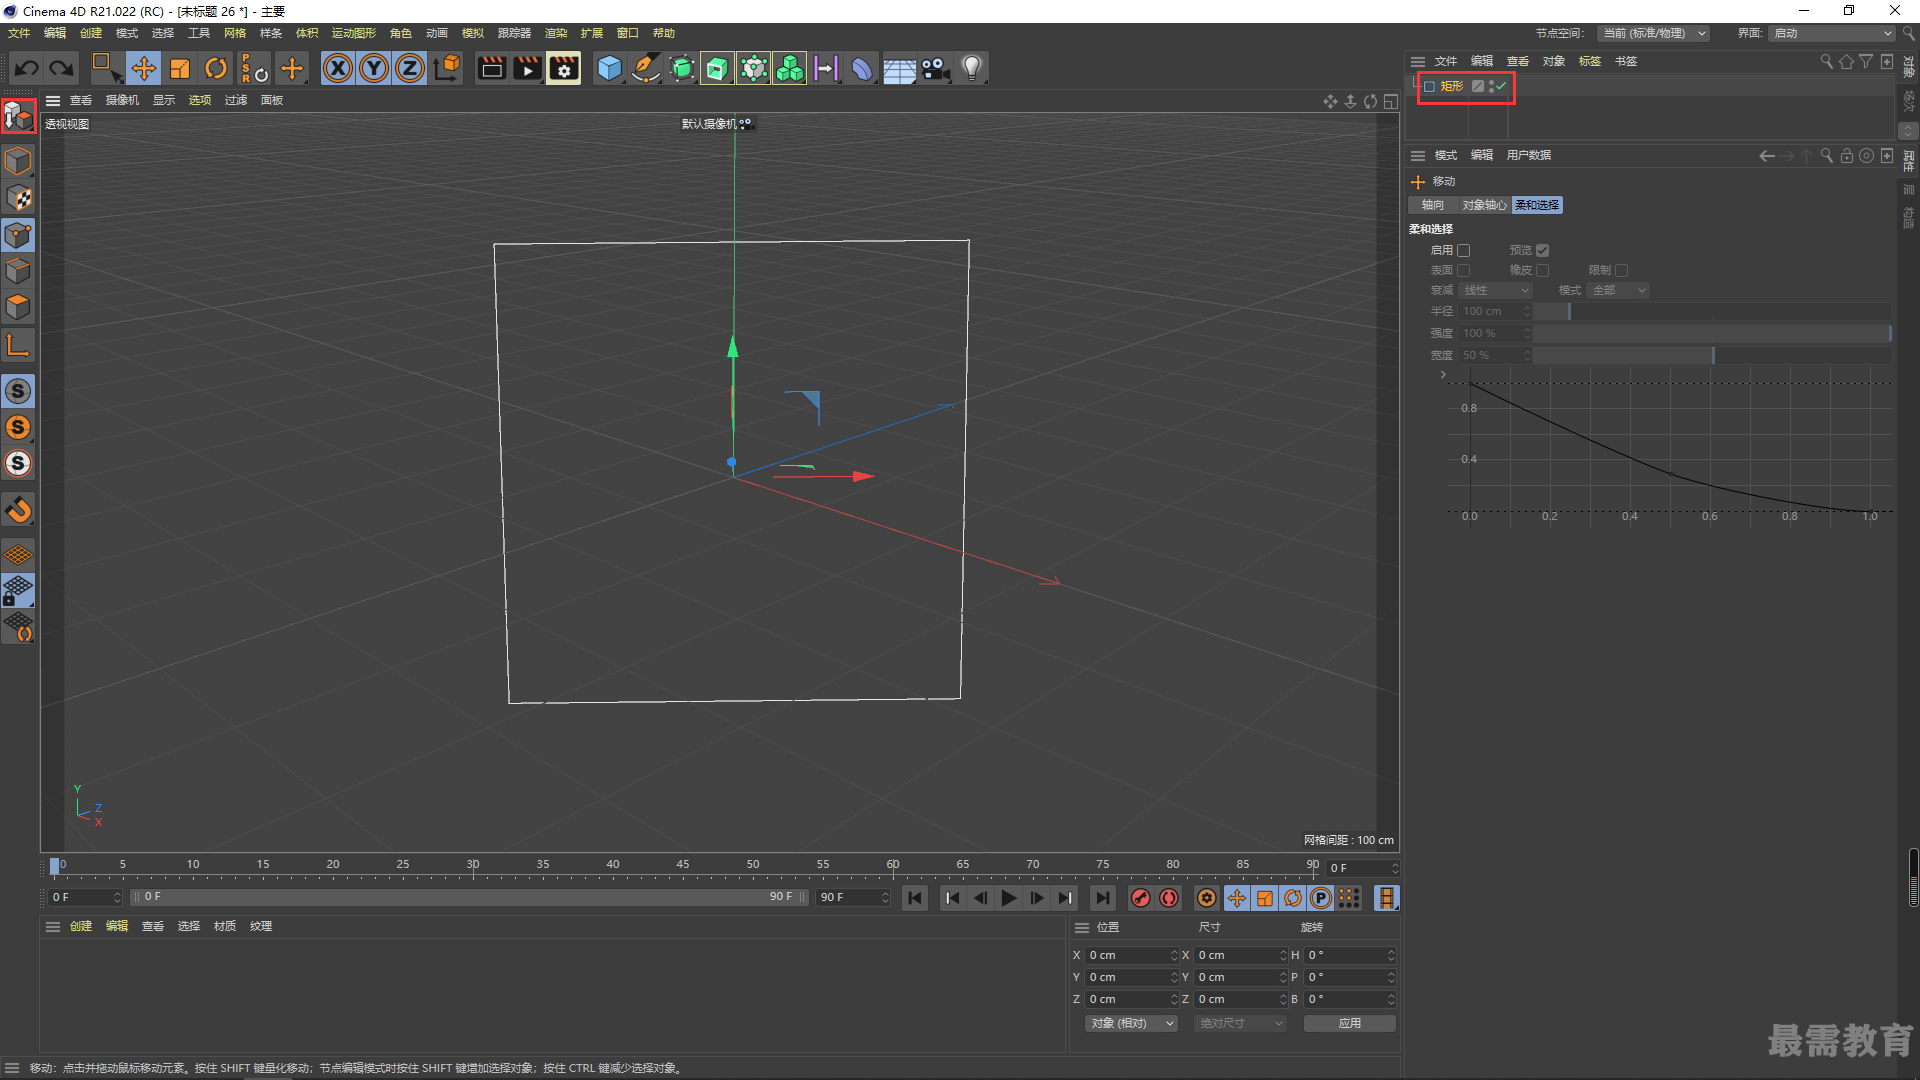Image resolution: width=1920 pixels, height=1080 pixels.
Task: Switch to edges mode in sidebar
Action: point(19,271)
